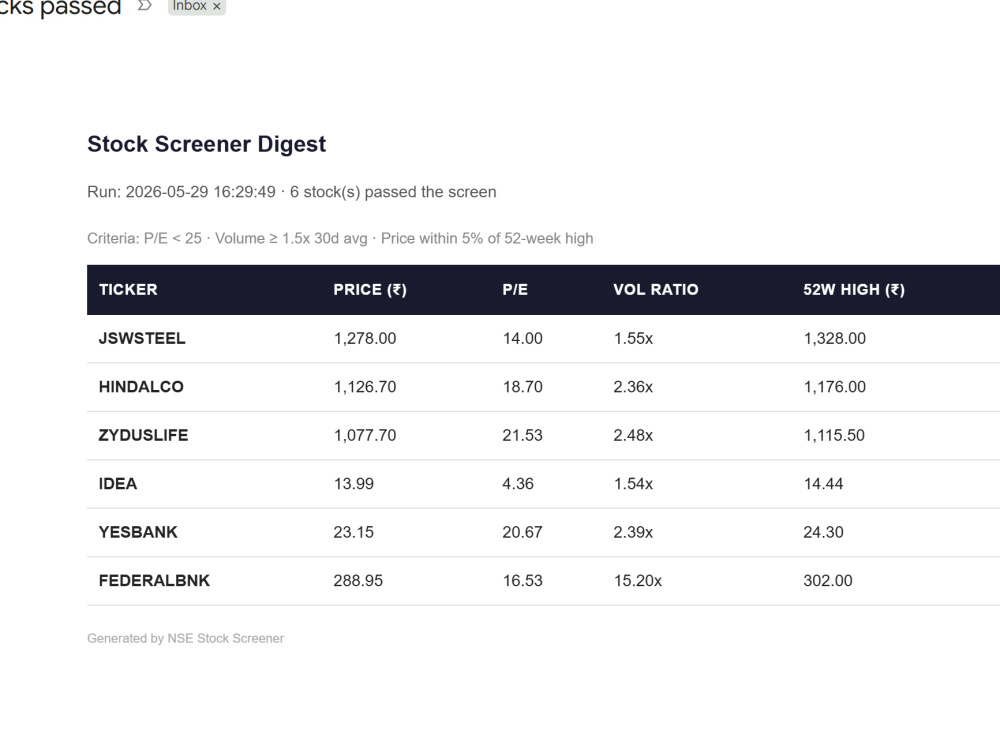Click IDEA 52-week high 14.44
The width and height of the screenshot is (1000, 750).
tap(823, 484)
